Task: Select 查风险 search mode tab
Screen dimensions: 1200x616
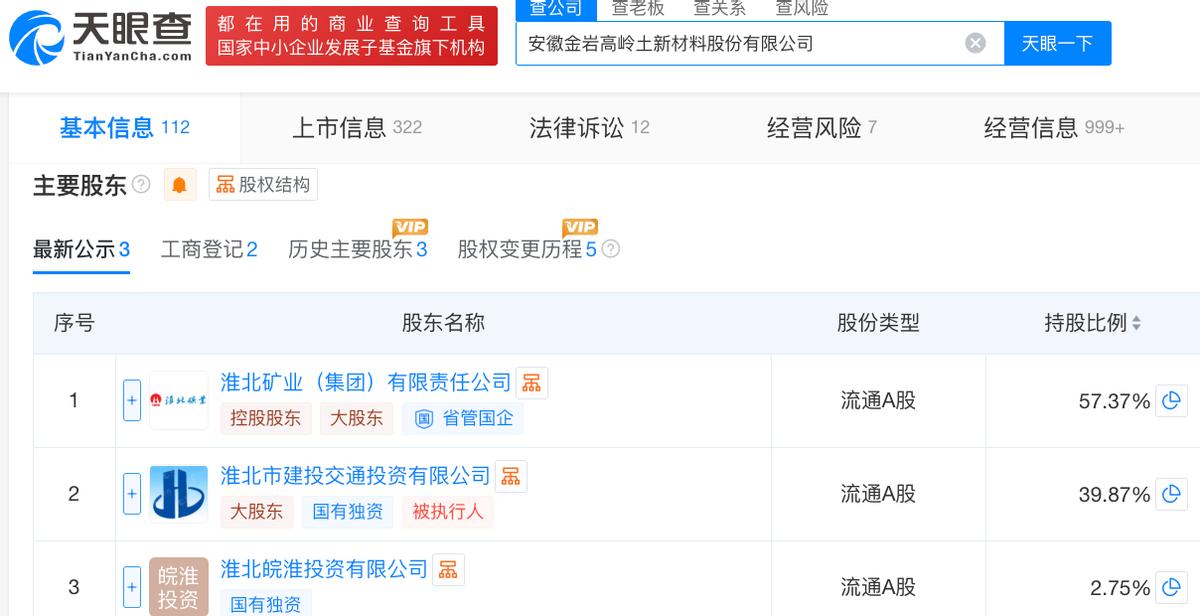Action: 802,9
